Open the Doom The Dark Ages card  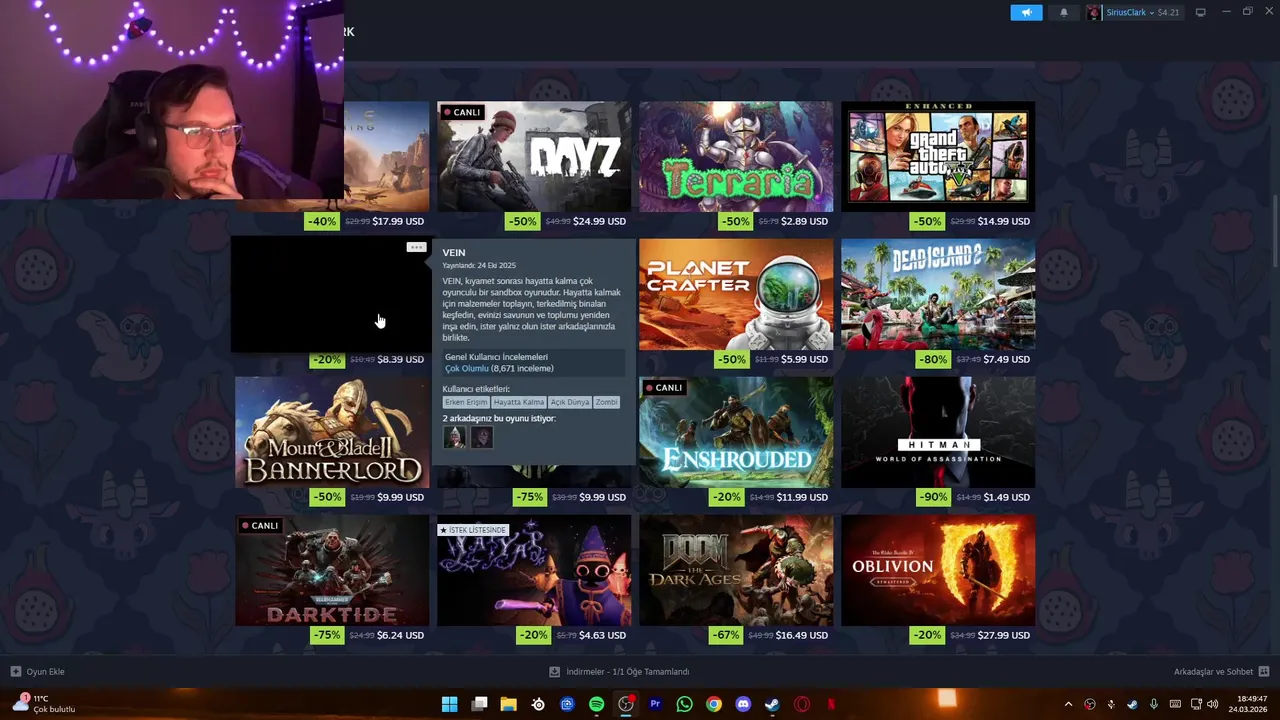(736, 571)
